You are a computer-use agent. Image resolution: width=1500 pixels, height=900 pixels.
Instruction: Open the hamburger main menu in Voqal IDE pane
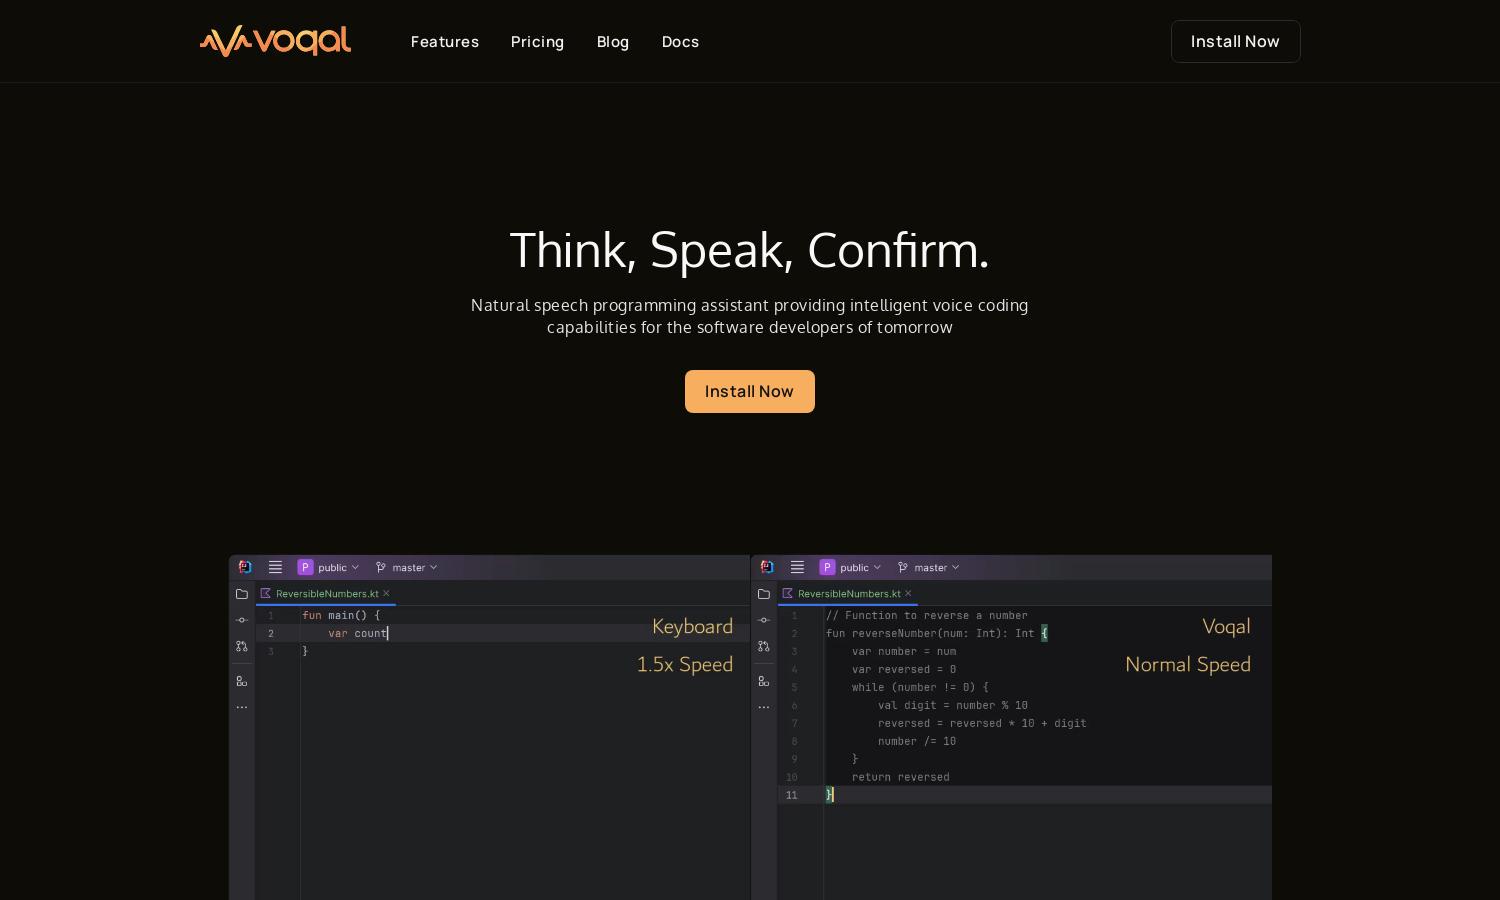[x=797, y=567]
